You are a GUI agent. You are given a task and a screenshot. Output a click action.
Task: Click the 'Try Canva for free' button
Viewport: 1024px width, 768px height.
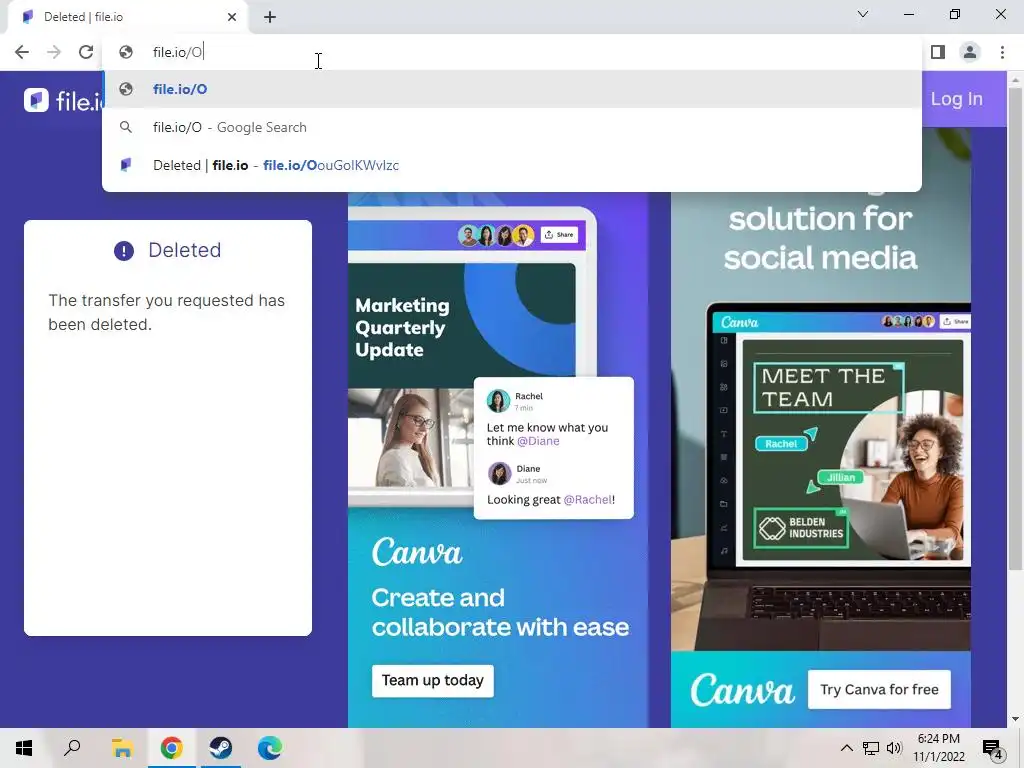tap(879, 690)
